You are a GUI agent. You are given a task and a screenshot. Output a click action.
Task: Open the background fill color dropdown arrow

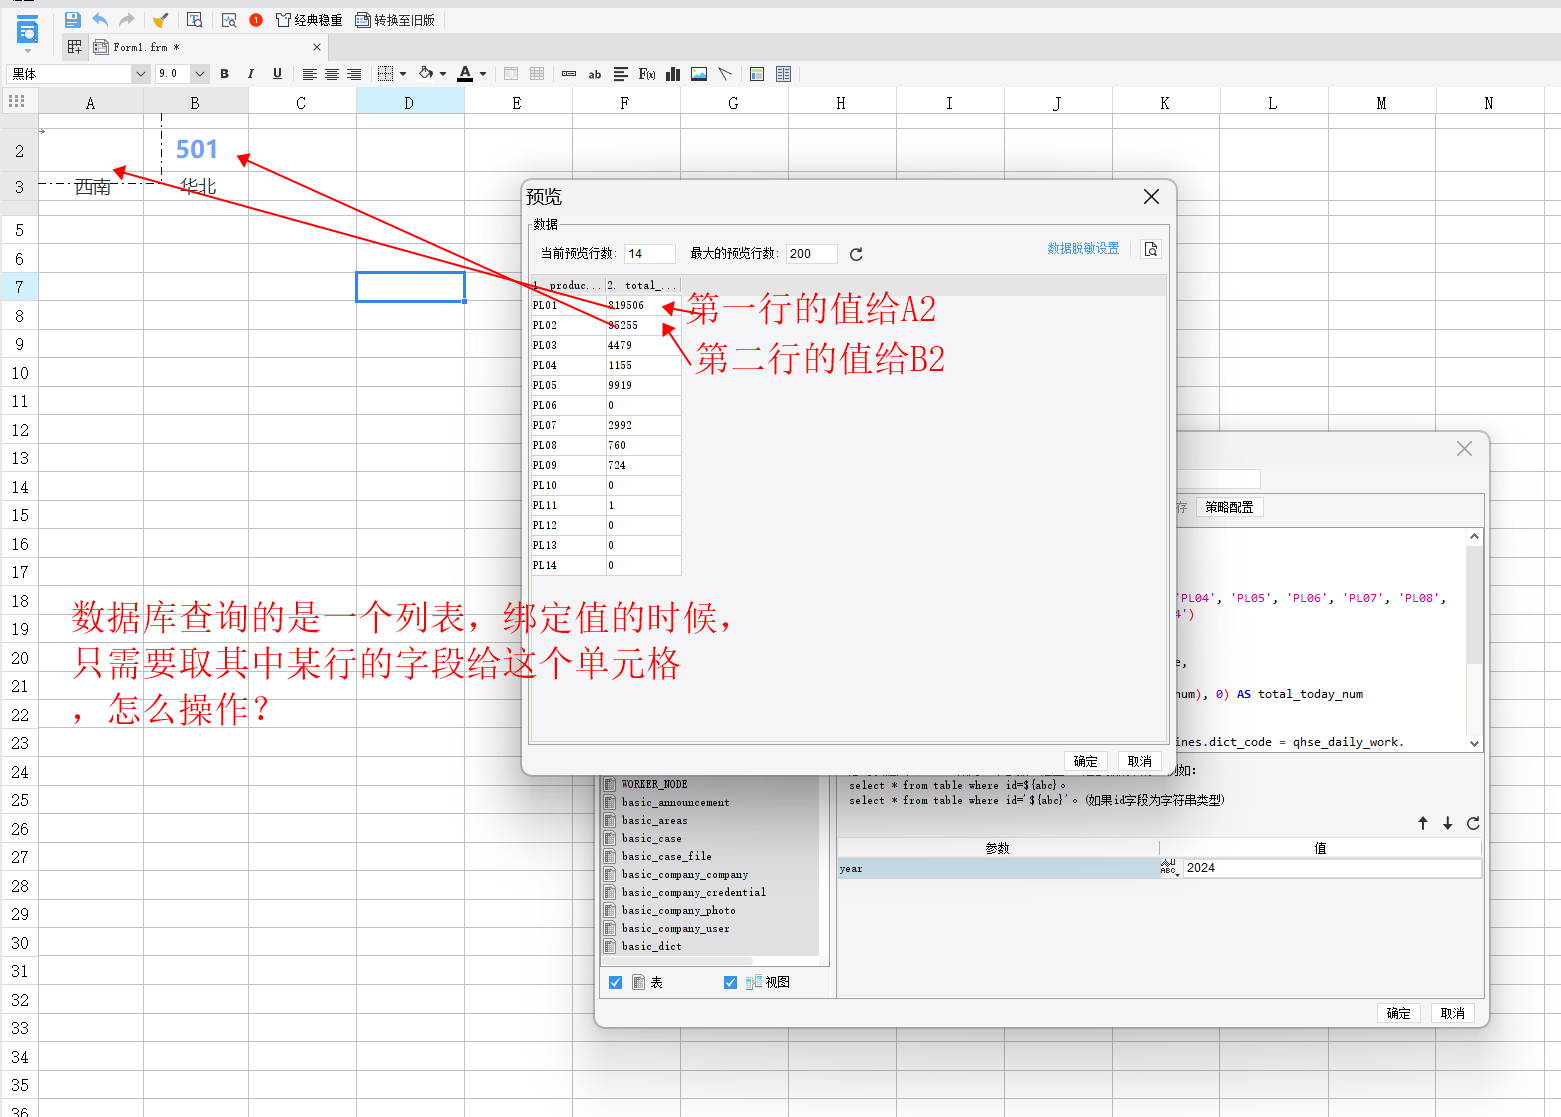[x=443, y=74]
